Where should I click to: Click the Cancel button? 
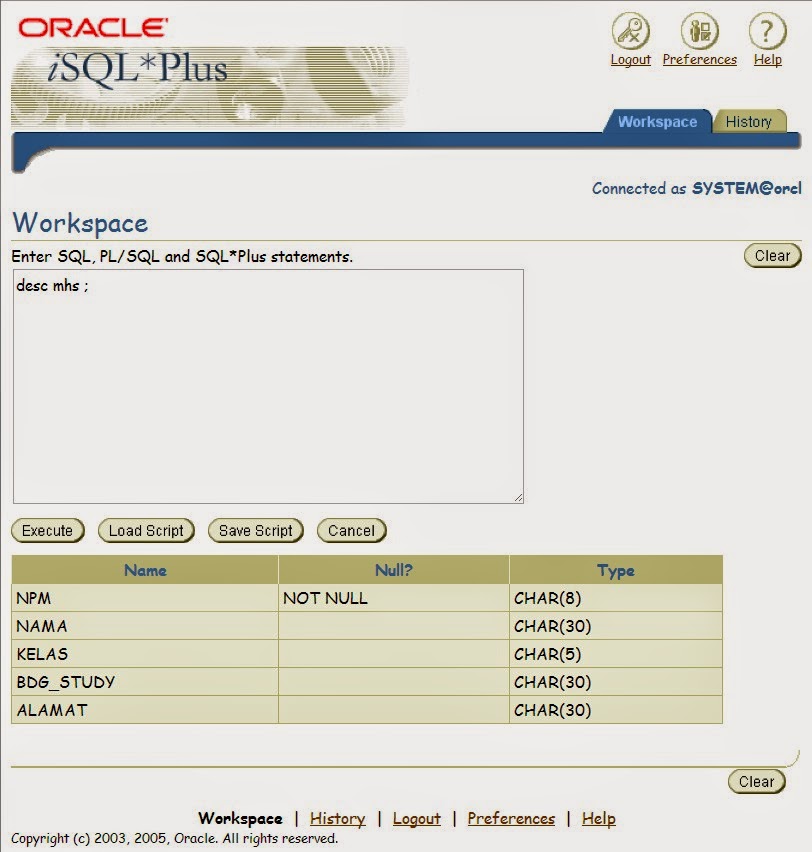(352, 530)
